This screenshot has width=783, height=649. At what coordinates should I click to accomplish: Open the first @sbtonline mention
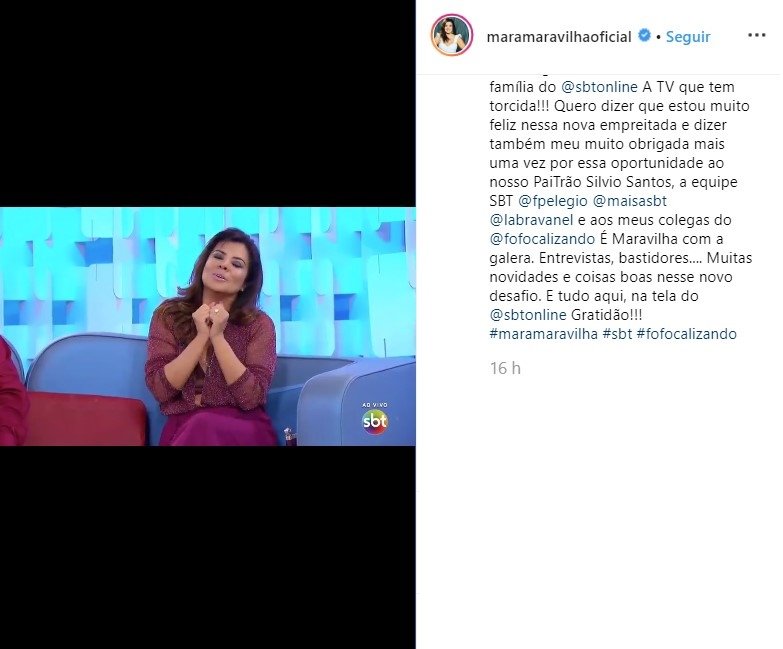pos(599,87)
